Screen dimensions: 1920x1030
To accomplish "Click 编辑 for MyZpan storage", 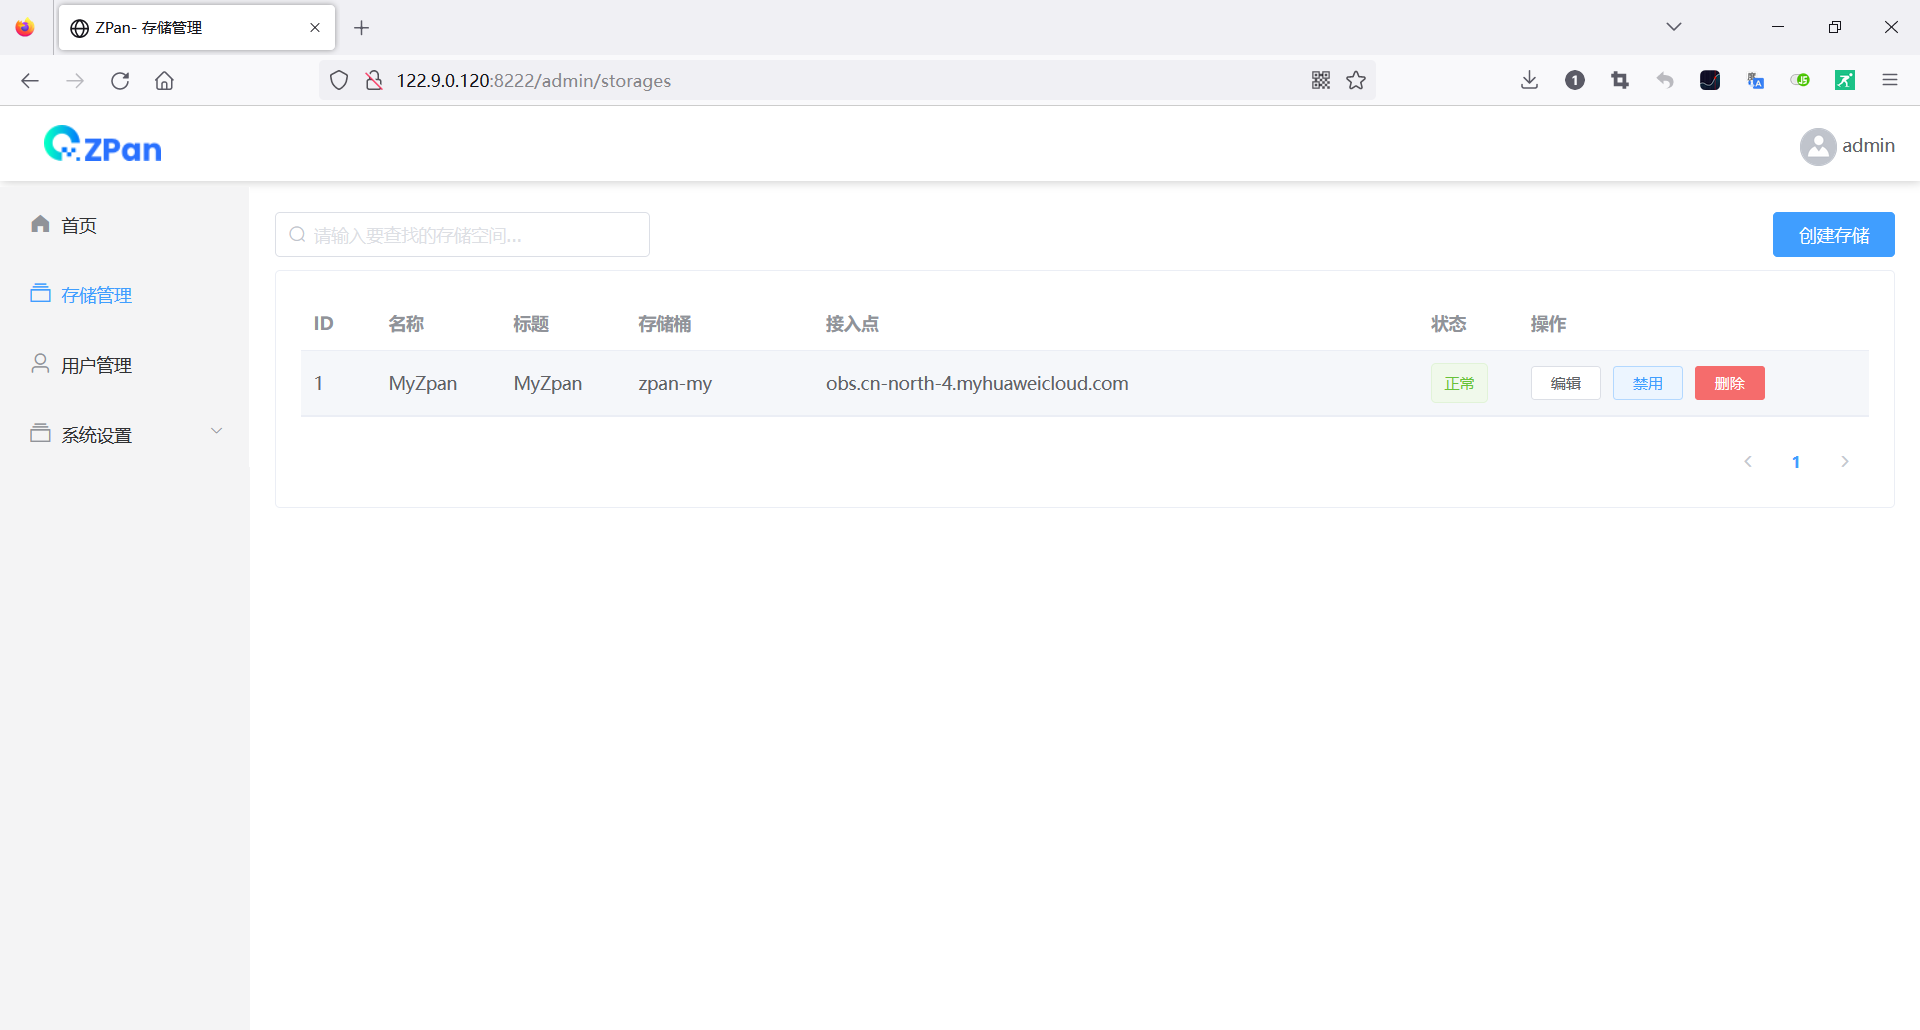I will pos(1566,383).
